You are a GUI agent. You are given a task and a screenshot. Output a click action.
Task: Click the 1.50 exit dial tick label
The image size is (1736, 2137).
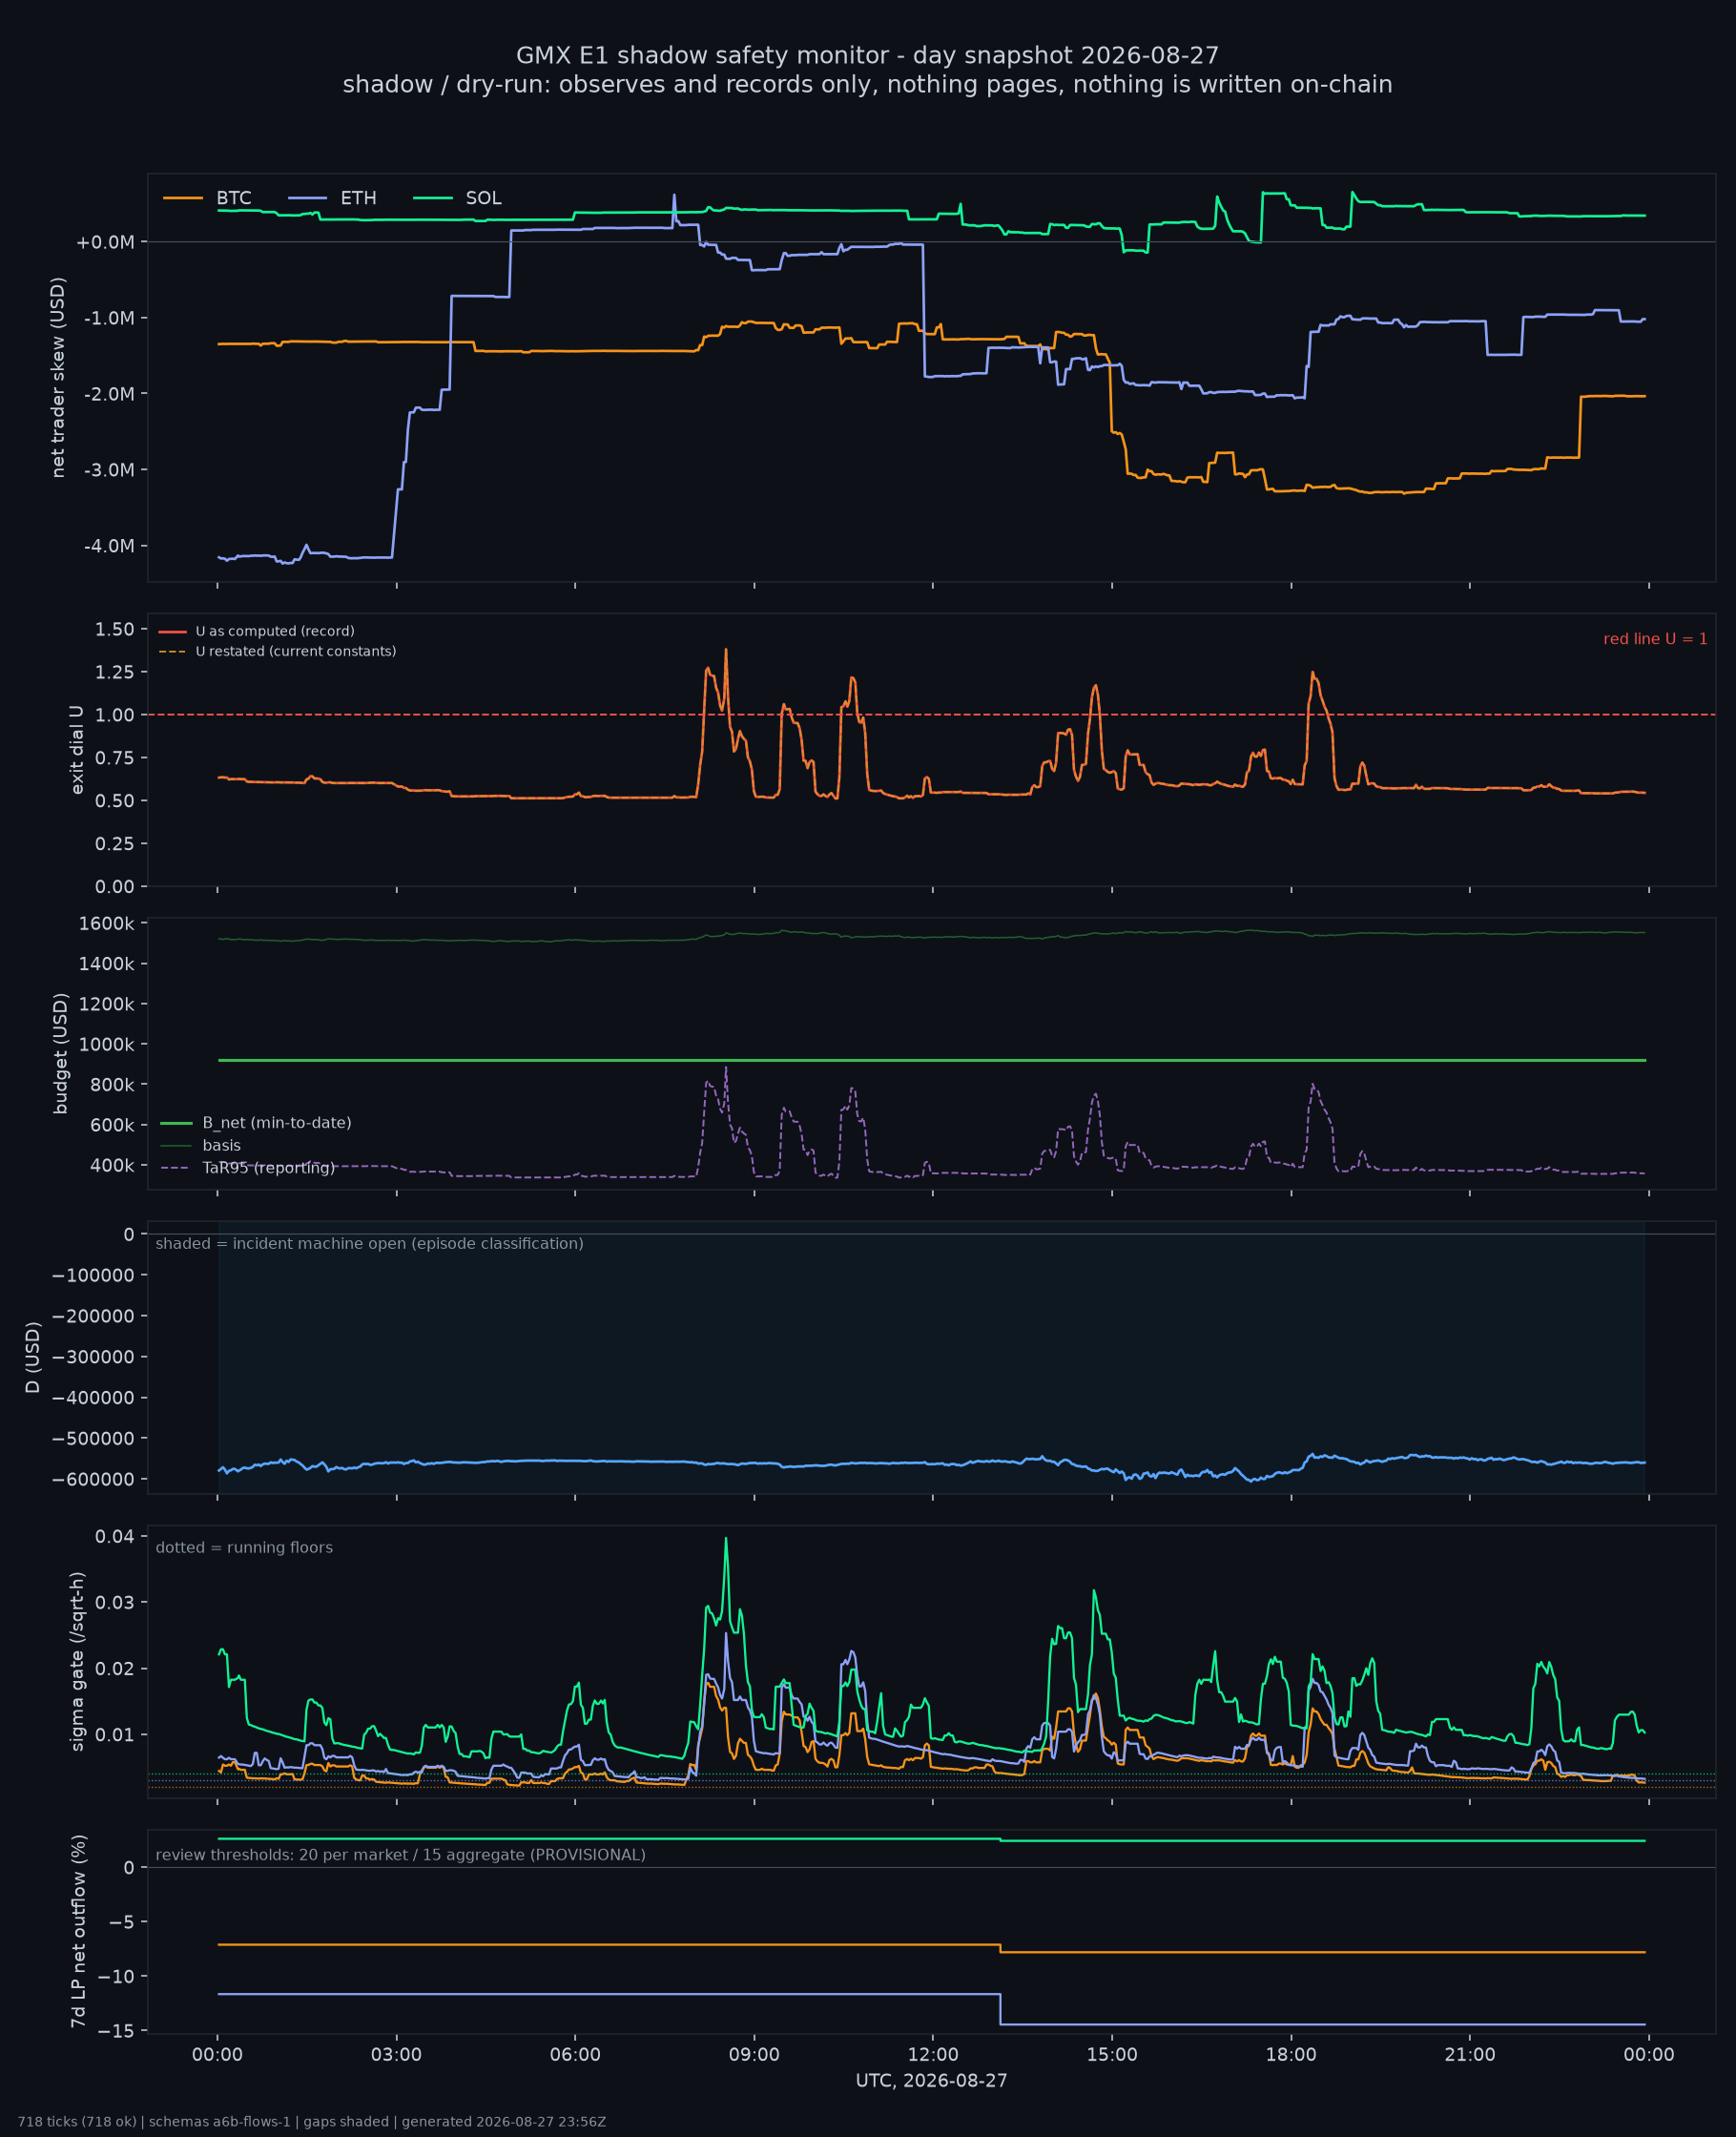(x=115, y=629)
